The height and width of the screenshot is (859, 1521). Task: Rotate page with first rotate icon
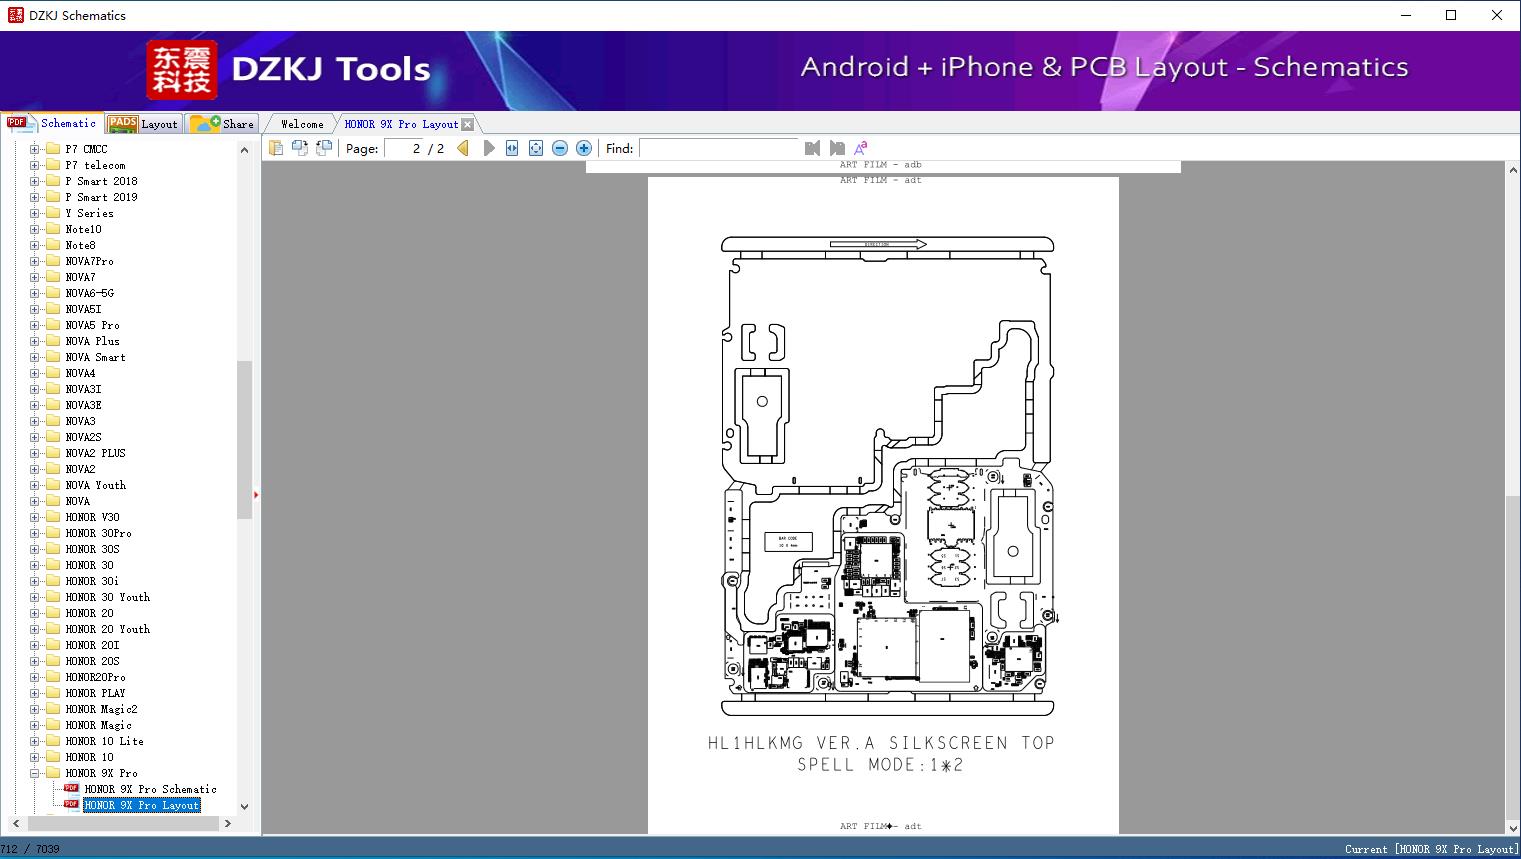pos(299,148)
